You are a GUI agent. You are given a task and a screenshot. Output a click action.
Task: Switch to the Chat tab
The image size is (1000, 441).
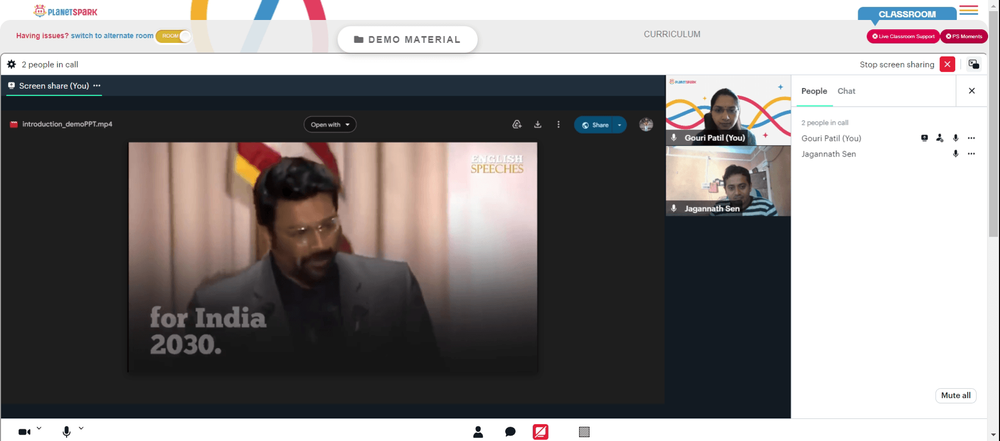pos(846,91)
